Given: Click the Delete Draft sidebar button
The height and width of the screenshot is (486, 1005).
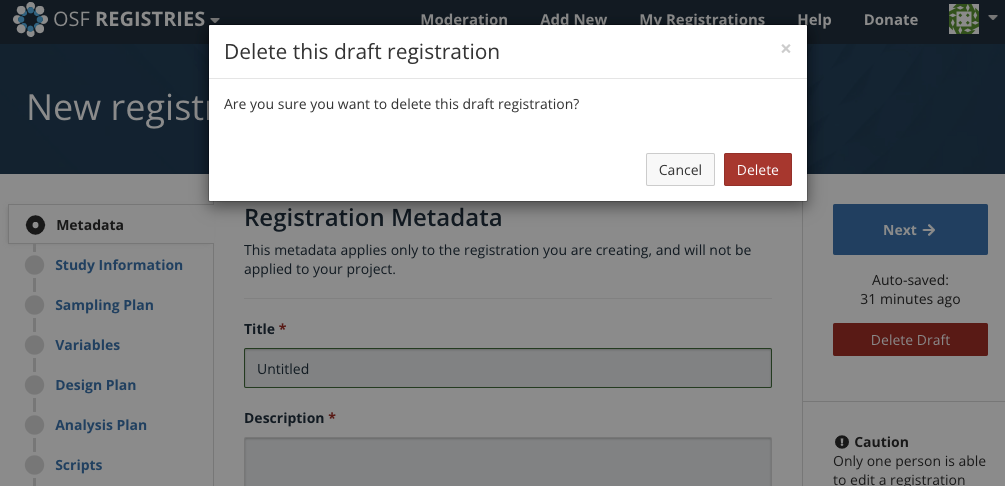Looking at the screenshot, I should [910, 340].
